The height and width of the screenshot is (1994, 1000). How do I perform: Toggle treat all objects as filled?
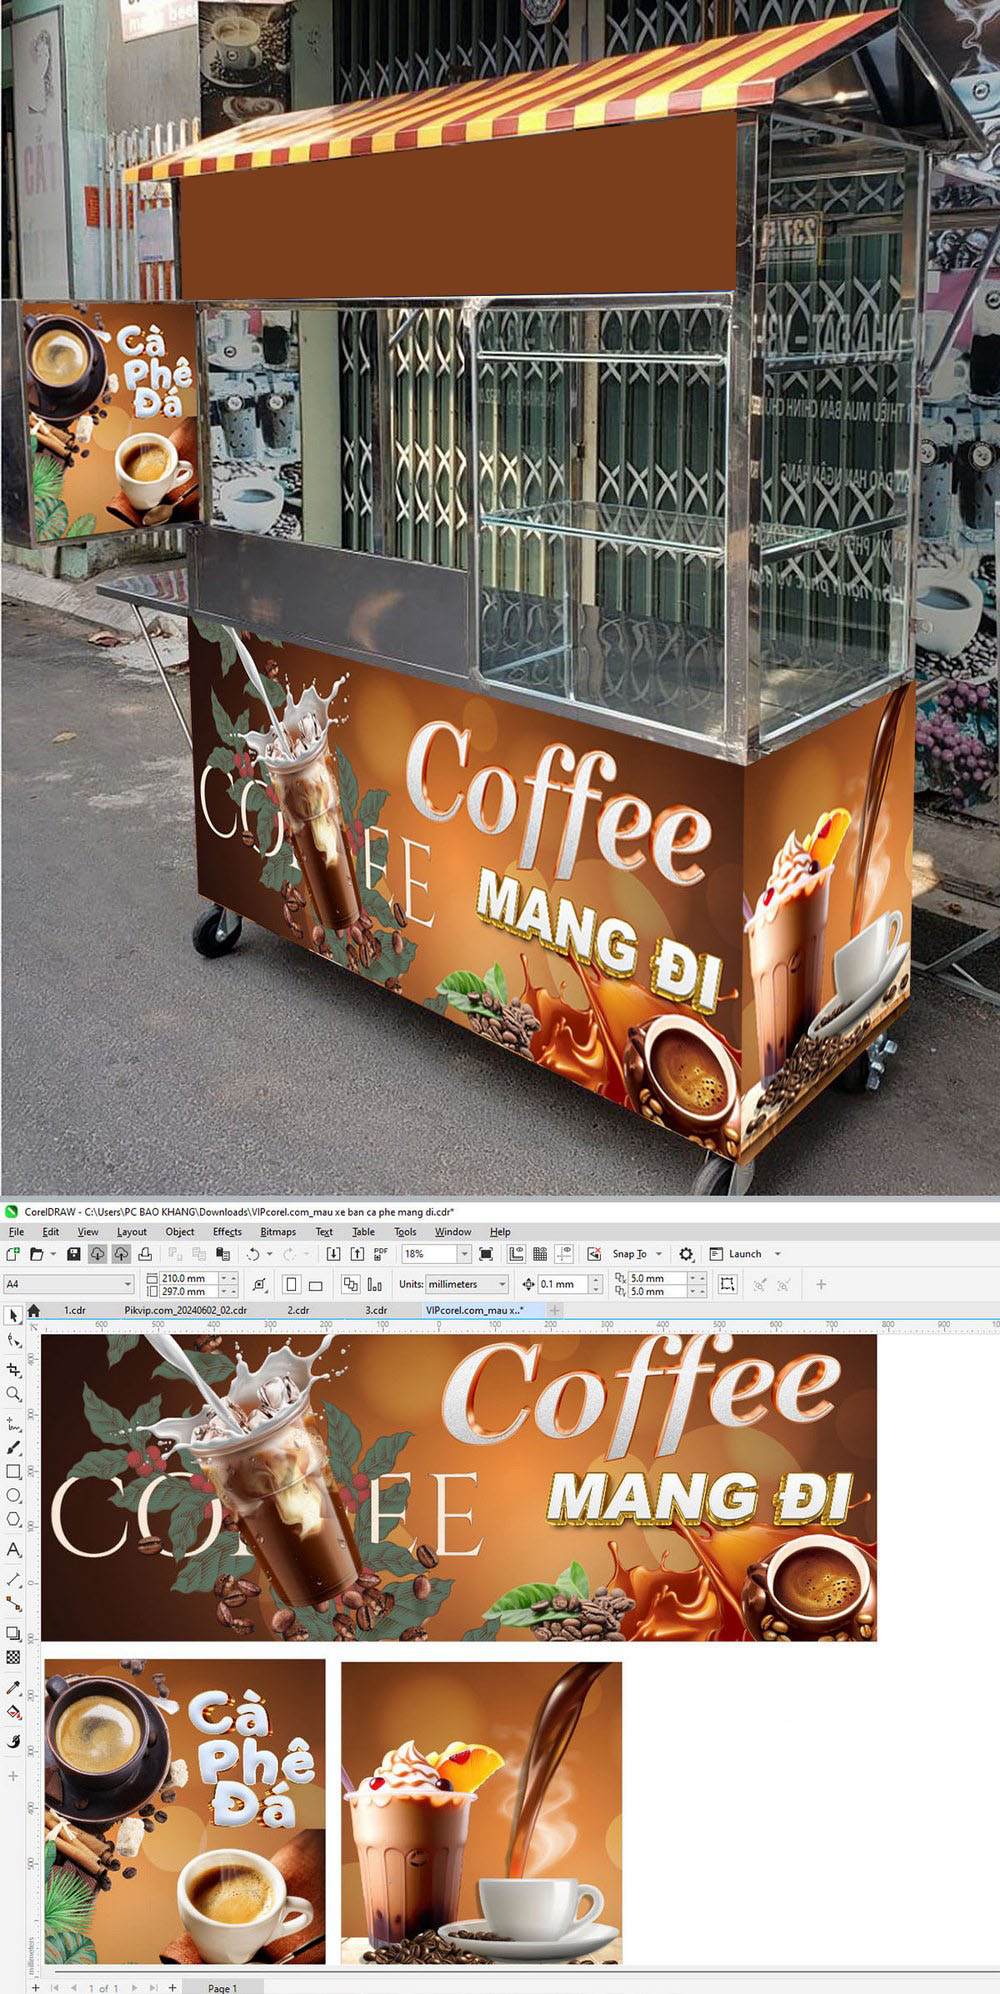tap(727, 1284)
